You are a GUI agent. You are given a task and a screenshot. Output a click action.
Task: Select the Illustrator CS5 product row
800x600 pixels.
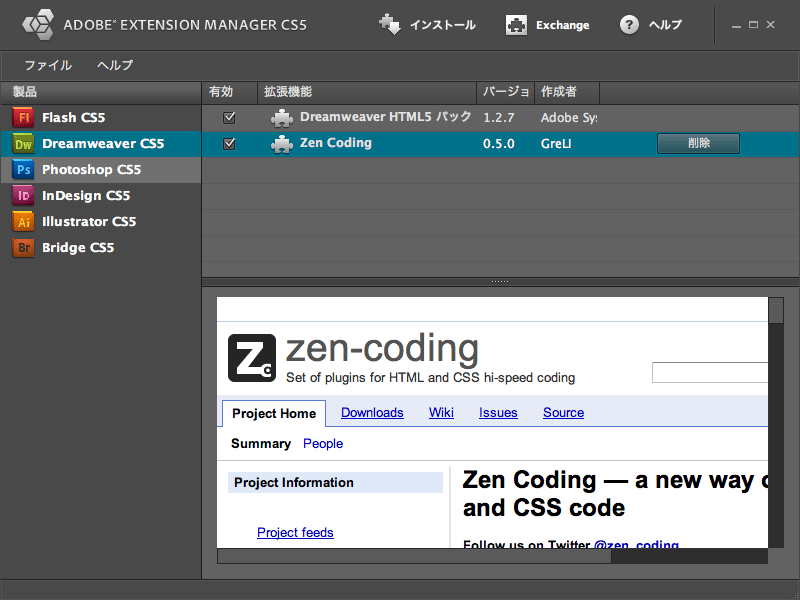tap(101, 221)
